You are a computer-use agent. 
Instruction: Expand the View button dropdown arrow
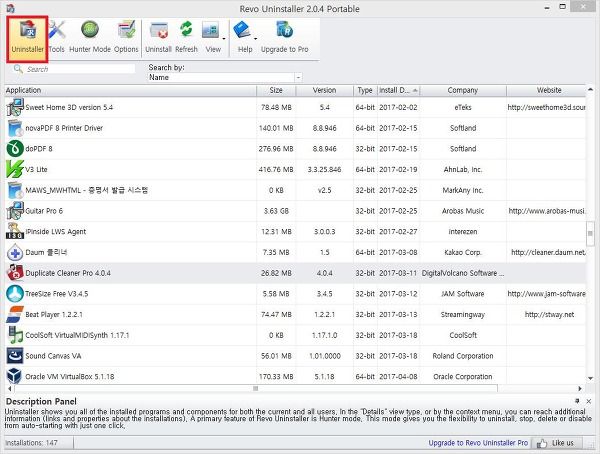(223, 39)
